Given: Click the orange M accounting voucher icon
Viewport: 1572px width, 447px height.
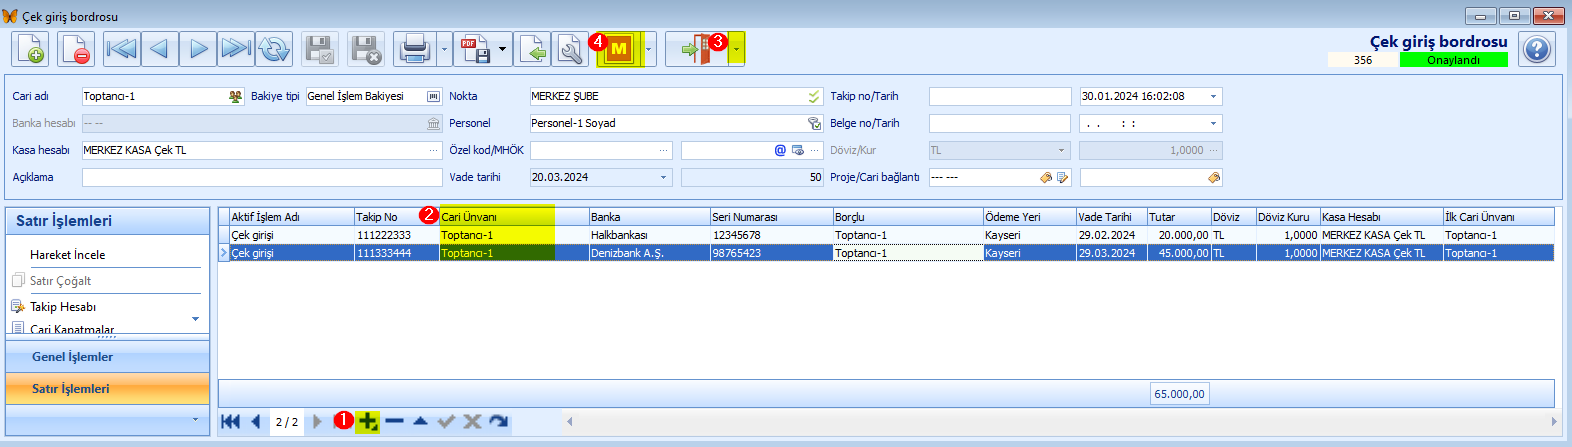Looking at the screenshot, I should point(619,49).
